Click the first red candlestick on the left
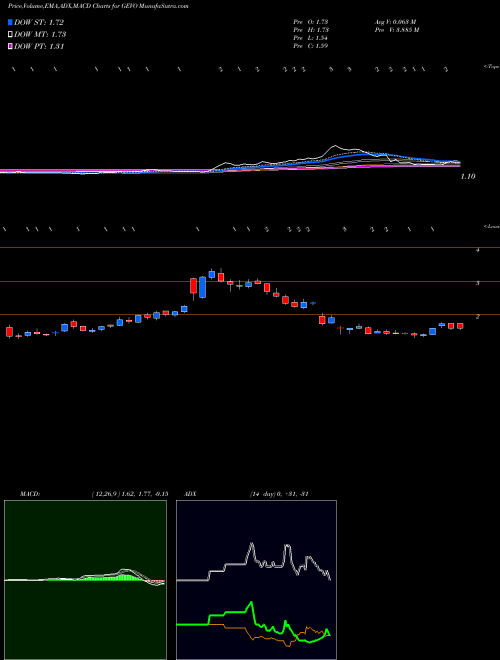Screen dimensions: 500x660 (x=9, y=332)
